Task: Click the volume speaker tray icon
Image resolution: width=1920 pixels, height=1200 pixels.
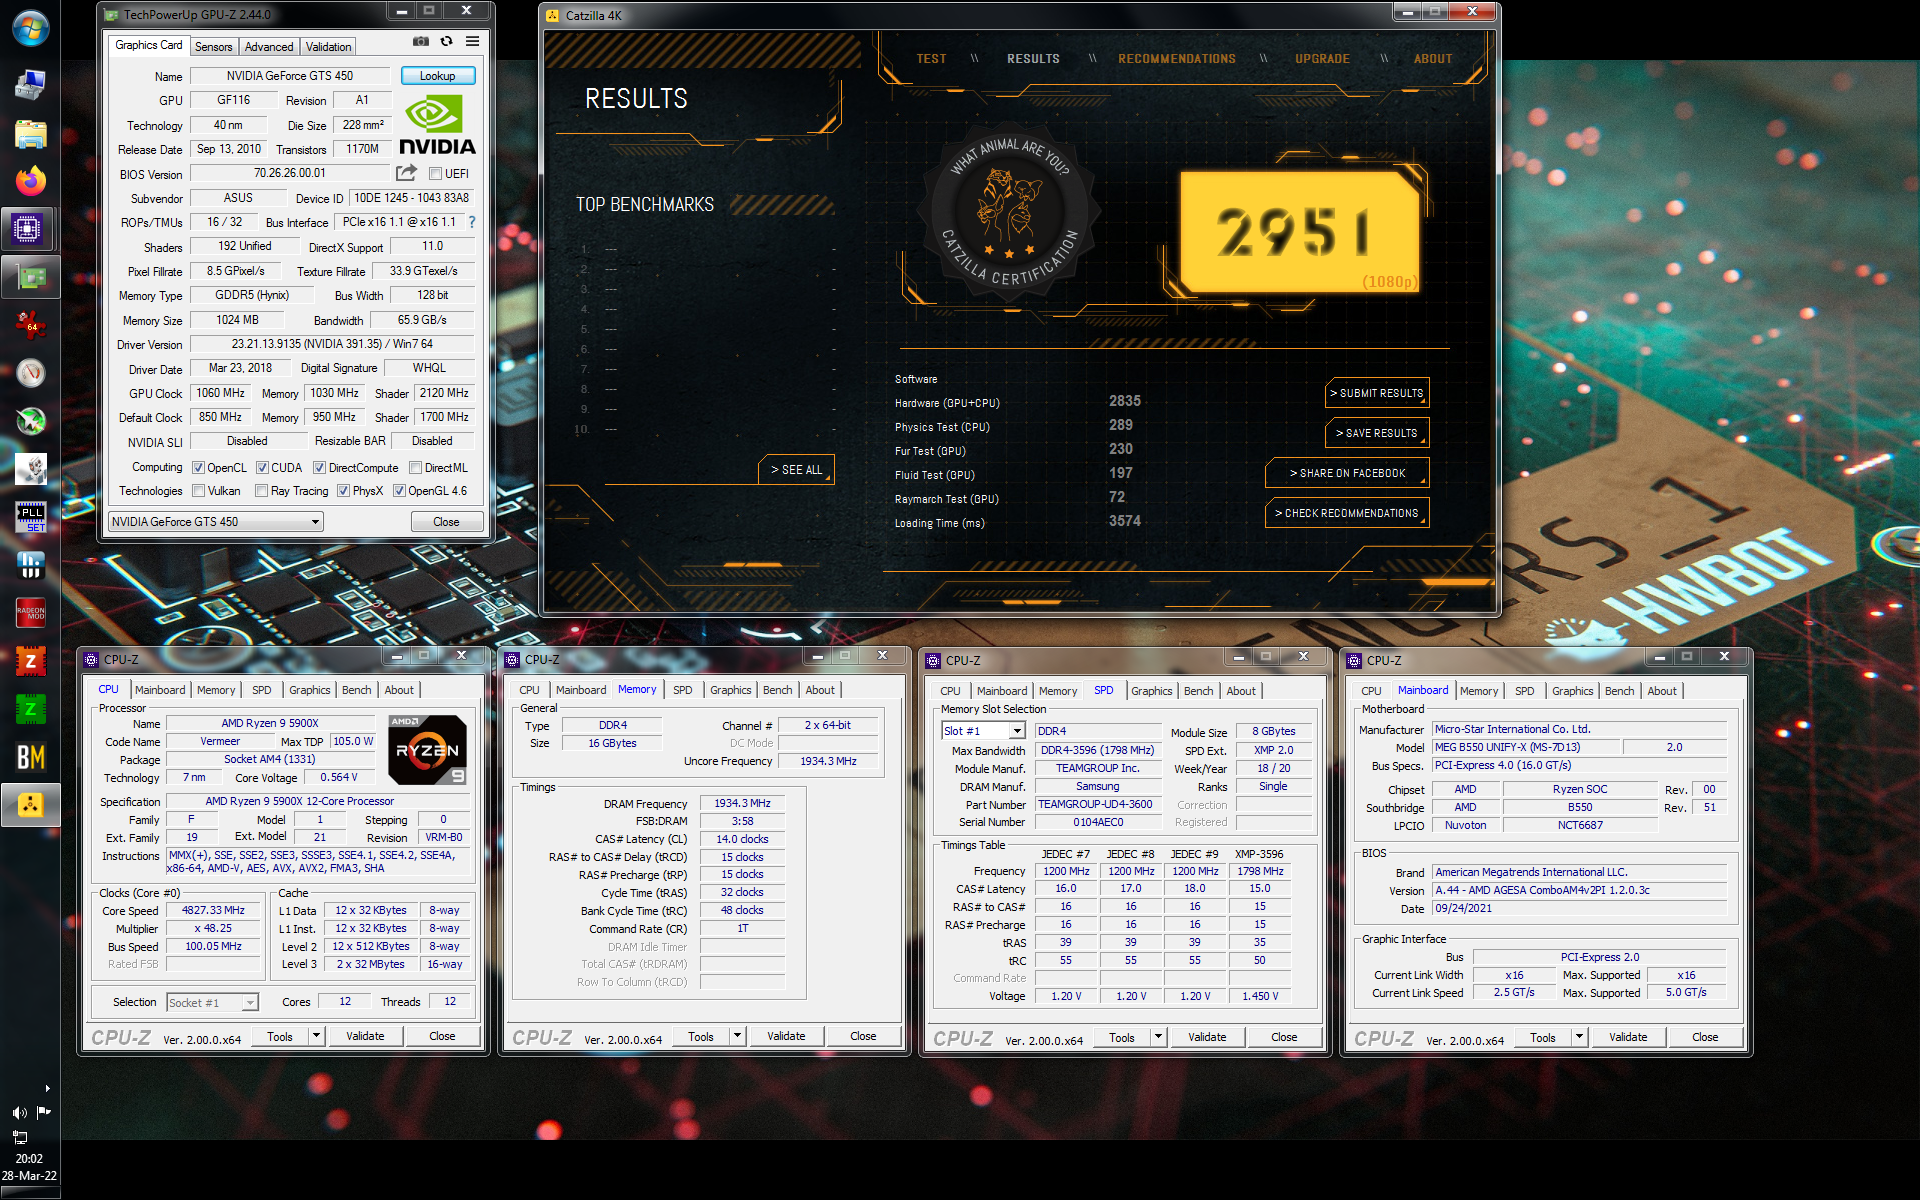Action: pos(19,1112)
